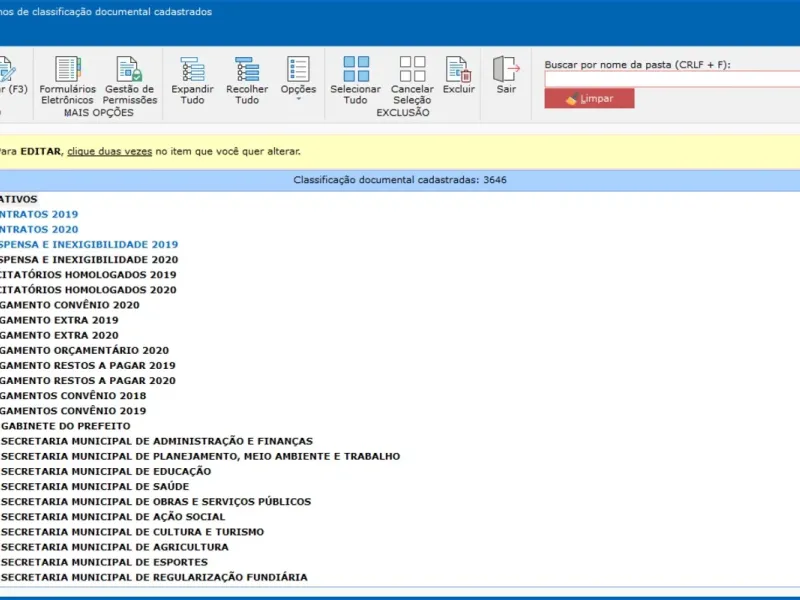Select Secretaria Municipal de Esportes
Viewport: 800px width, 600px height.
104,562
